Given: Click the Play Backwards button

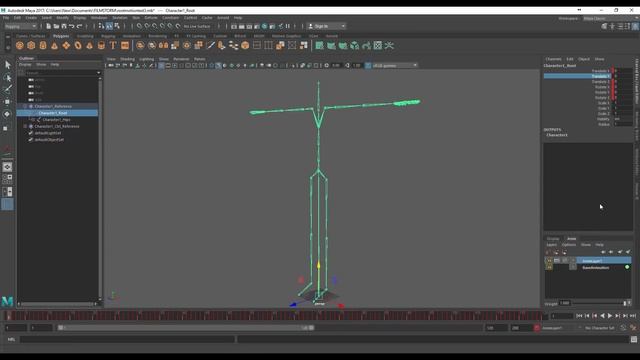Looking at the screenshot, I should tap(602, 316).
